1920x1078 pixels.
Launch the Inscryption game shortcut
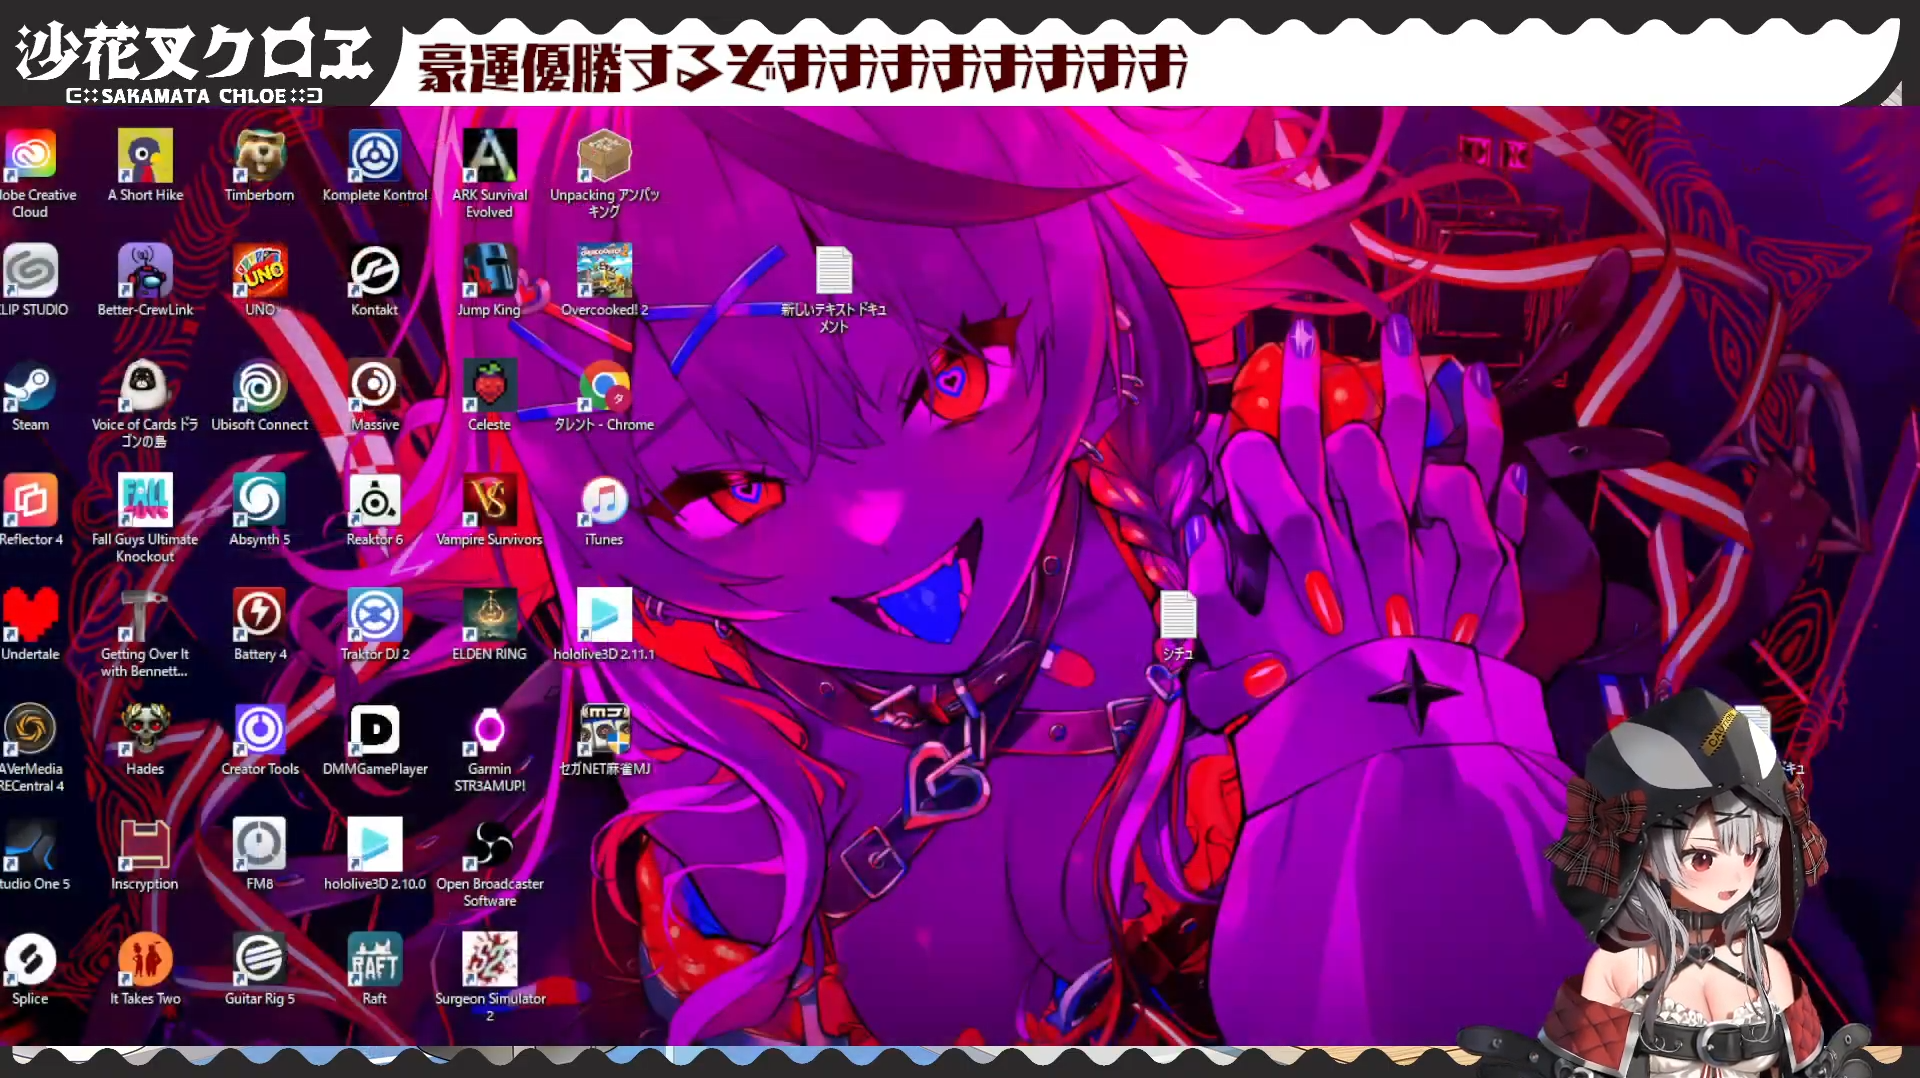[145, 845]
